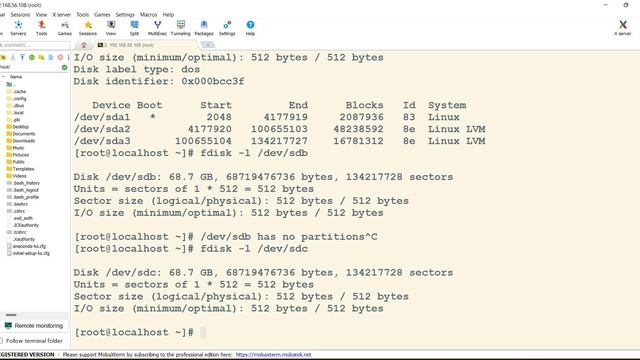640x360 pixels.
Task: Select the .cache folder
Action: (16, 91)
